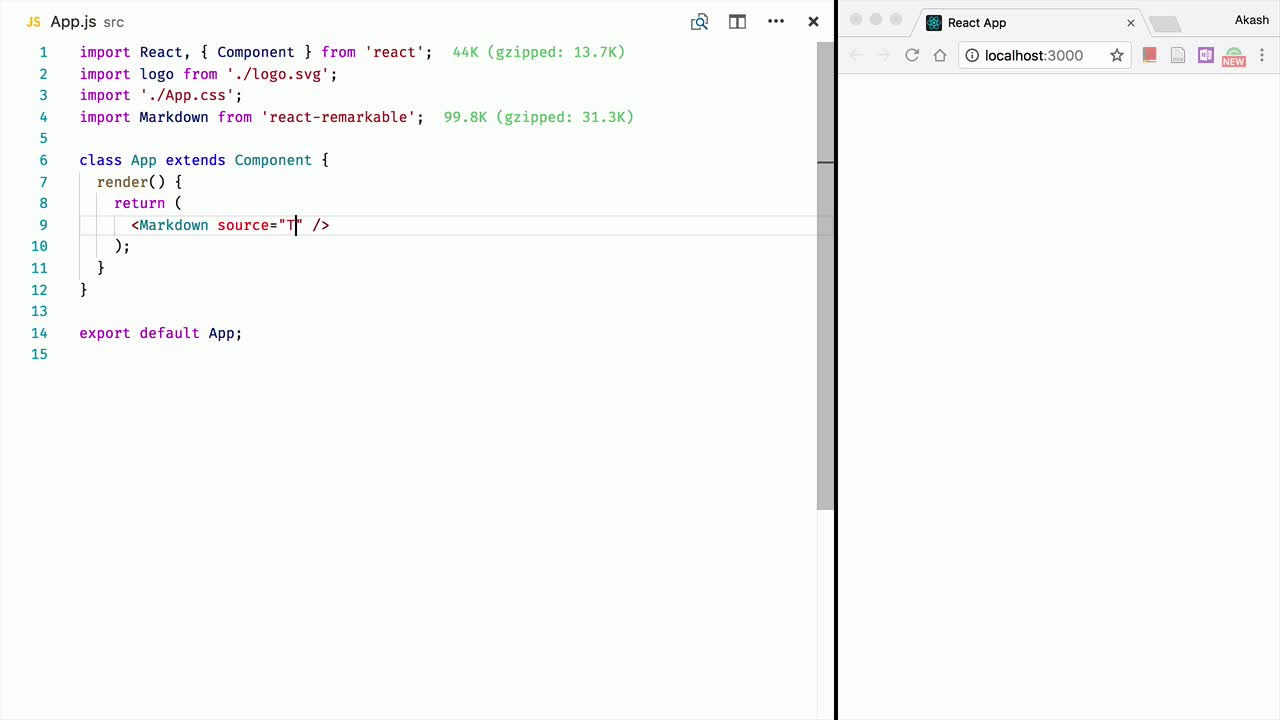Go to the browser home page

(x=940, y=55)
